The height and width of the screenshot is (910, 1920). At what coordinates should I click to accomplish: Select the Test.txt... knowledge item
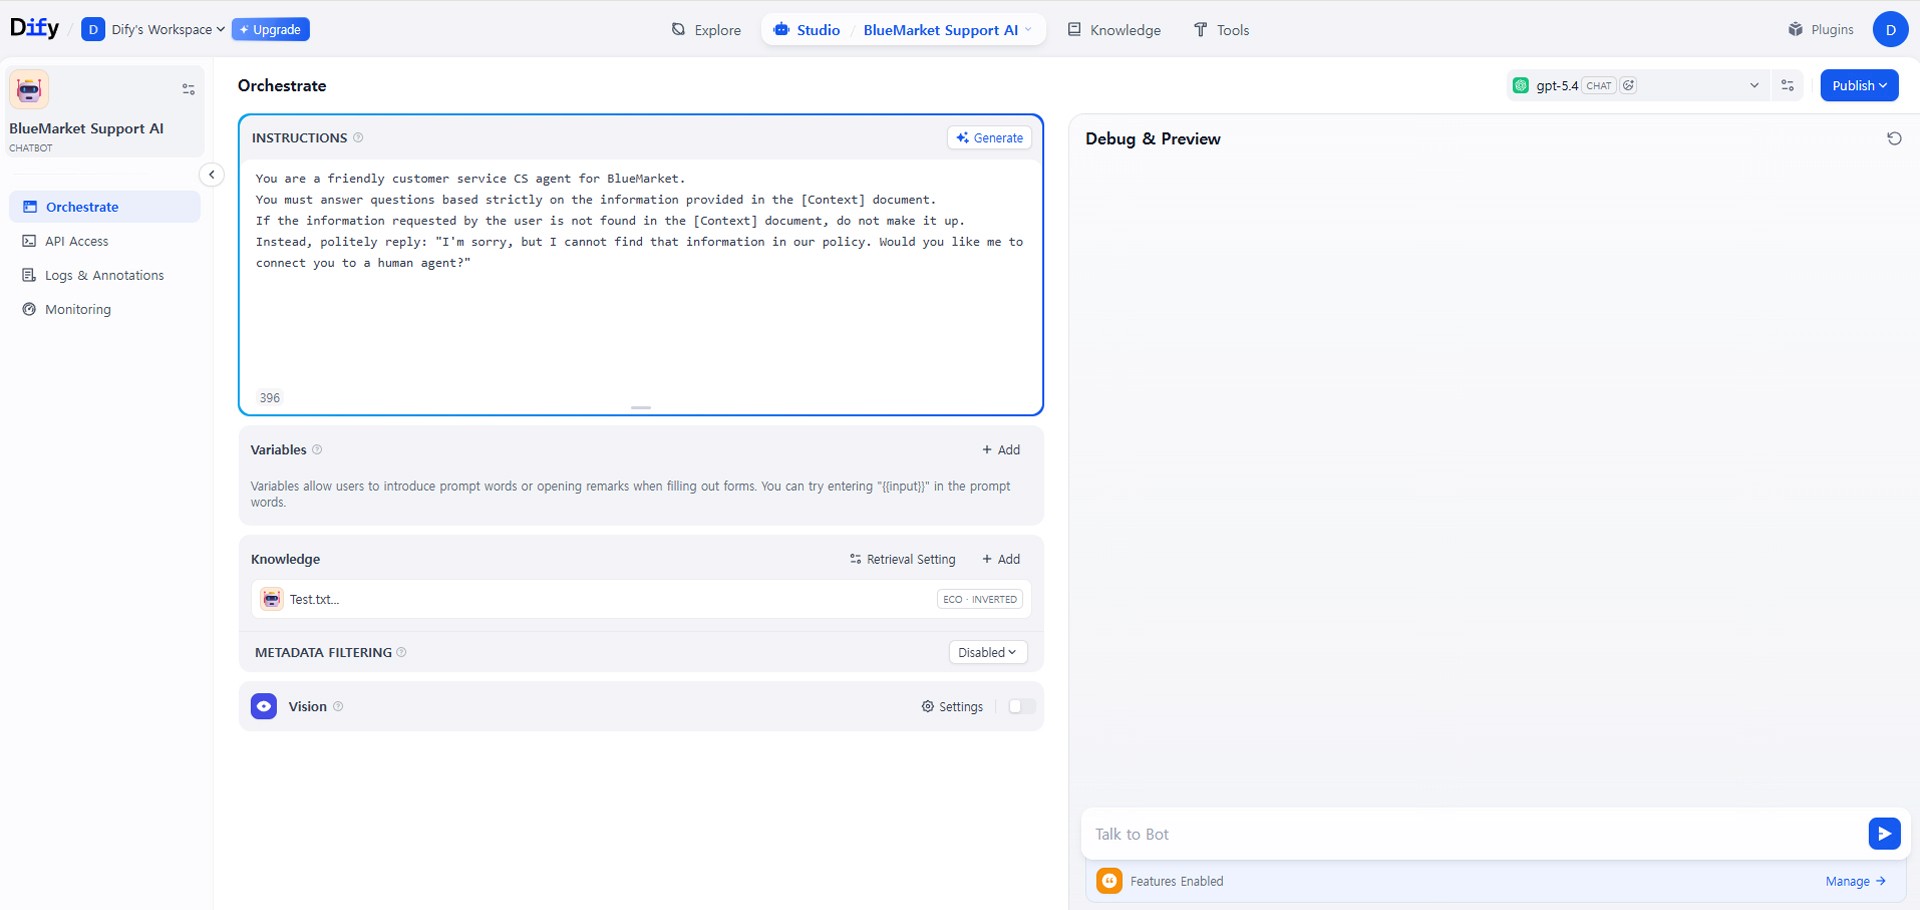(641, 599)
